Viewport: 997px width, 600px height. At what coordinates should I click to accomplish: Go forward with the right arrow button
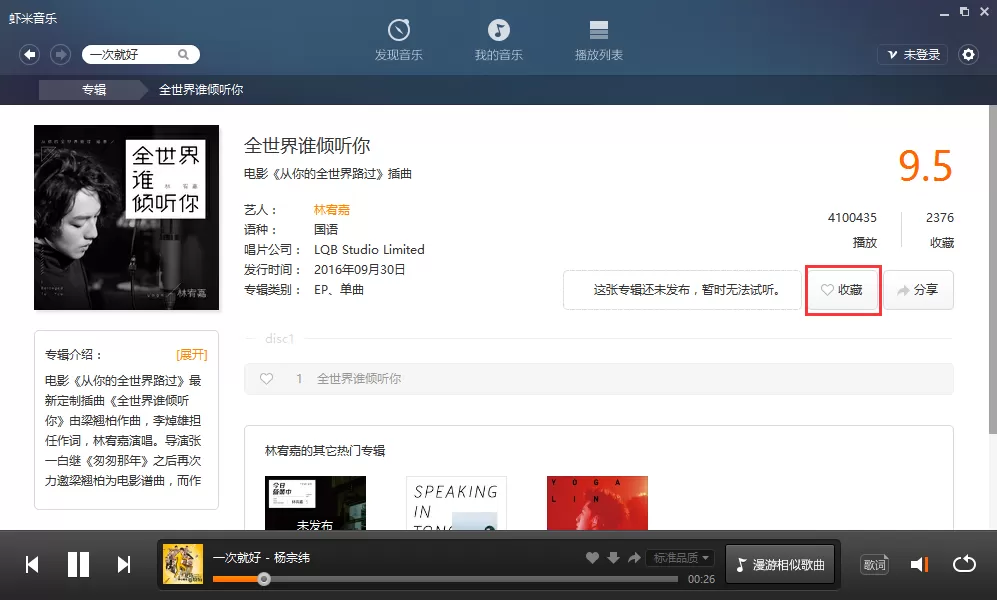(60, 55)
